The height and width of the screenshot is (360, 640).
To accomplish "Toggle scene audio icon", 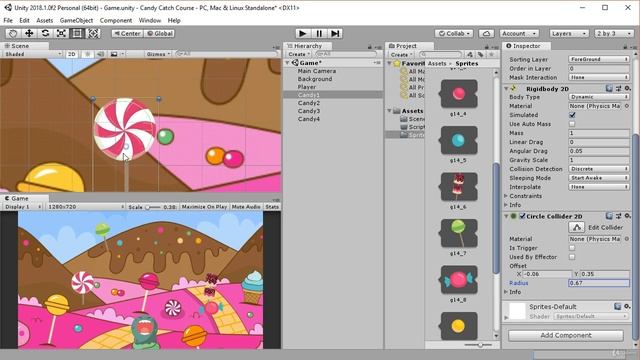I will [x=100, y=54].
